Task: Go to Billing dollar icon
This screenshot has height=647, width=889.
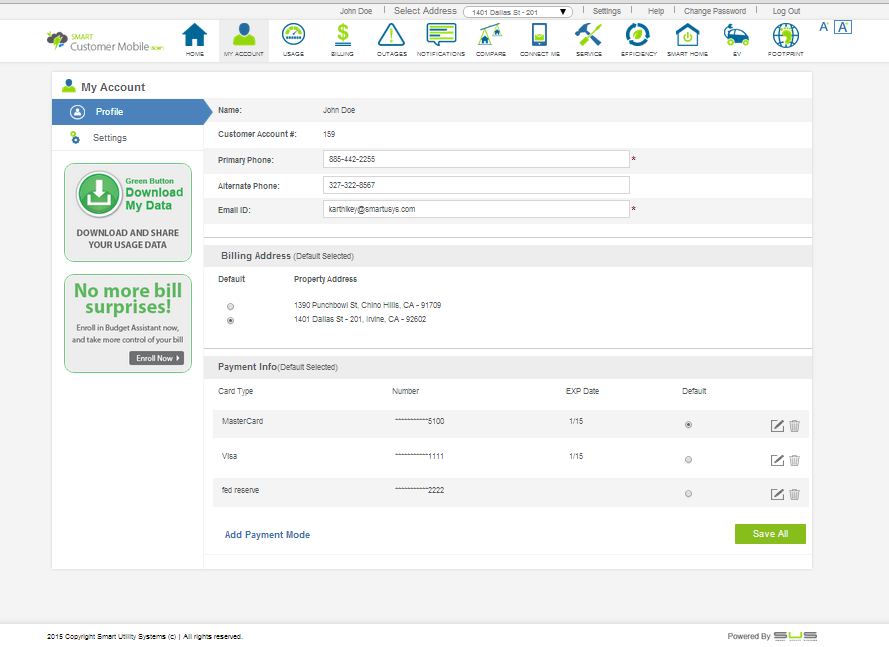Action: (x=342, y=38)
